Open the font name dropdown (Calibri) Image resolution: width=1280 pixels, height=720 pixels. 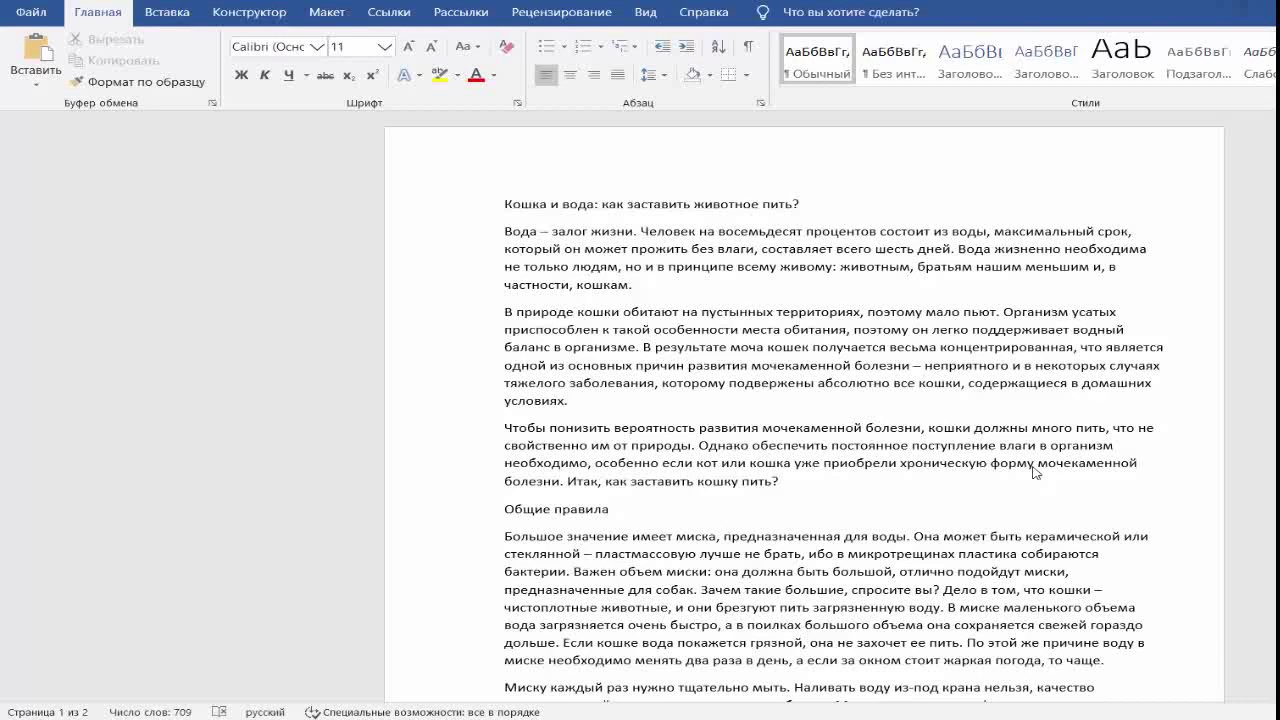317,47
